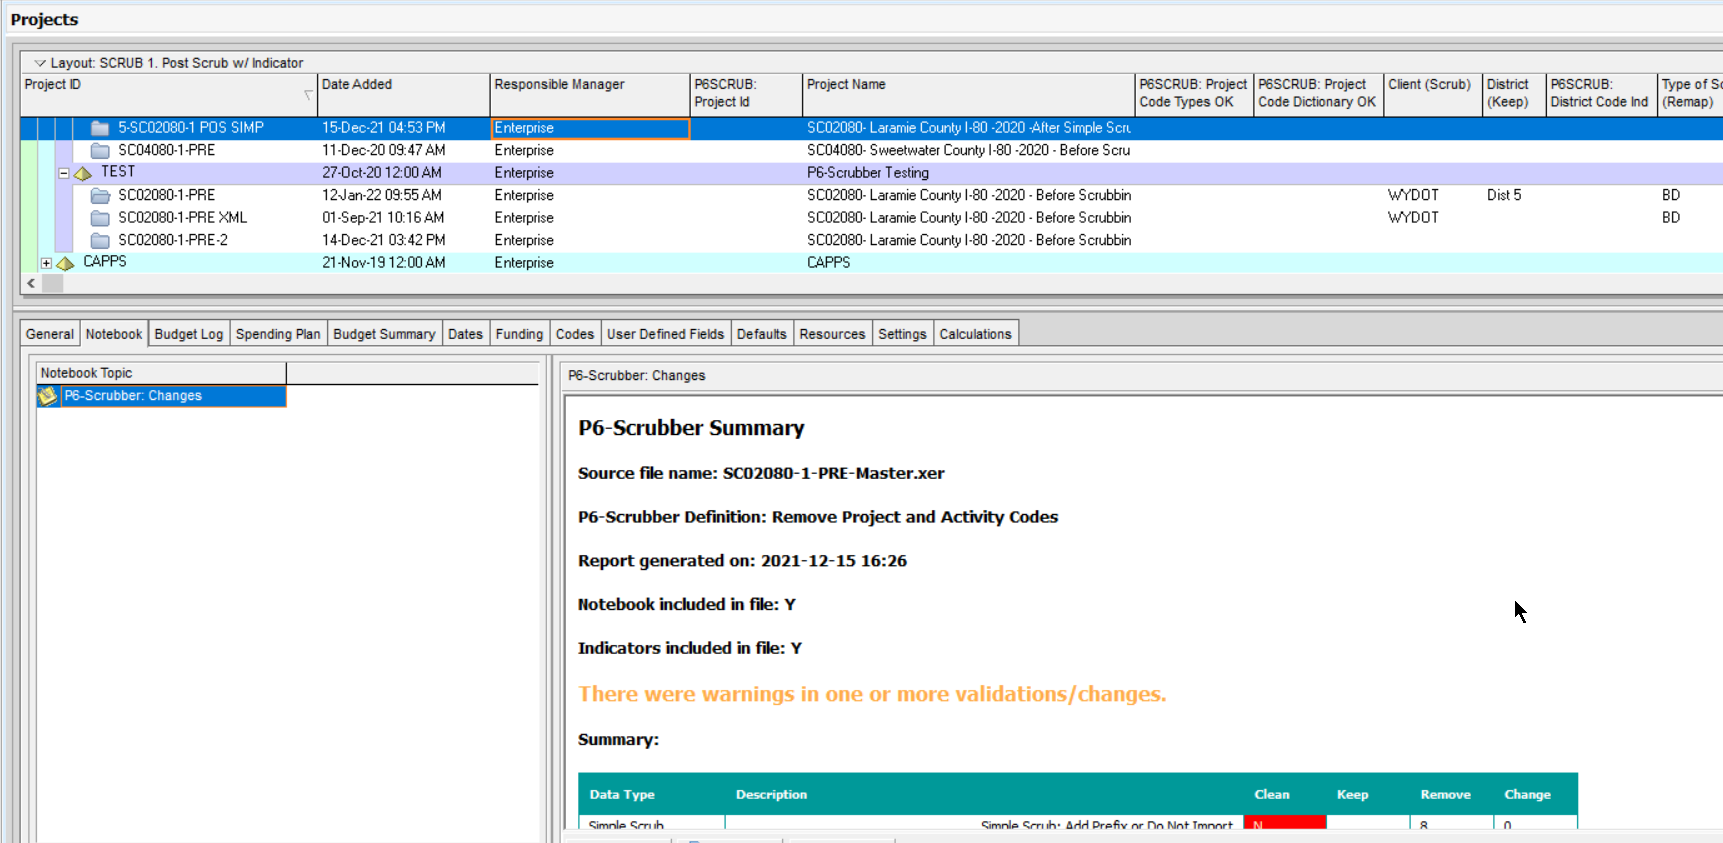This screenshot has height=843, width=1723.
Task: Open the Codes tab
Action: click(574, 334)
